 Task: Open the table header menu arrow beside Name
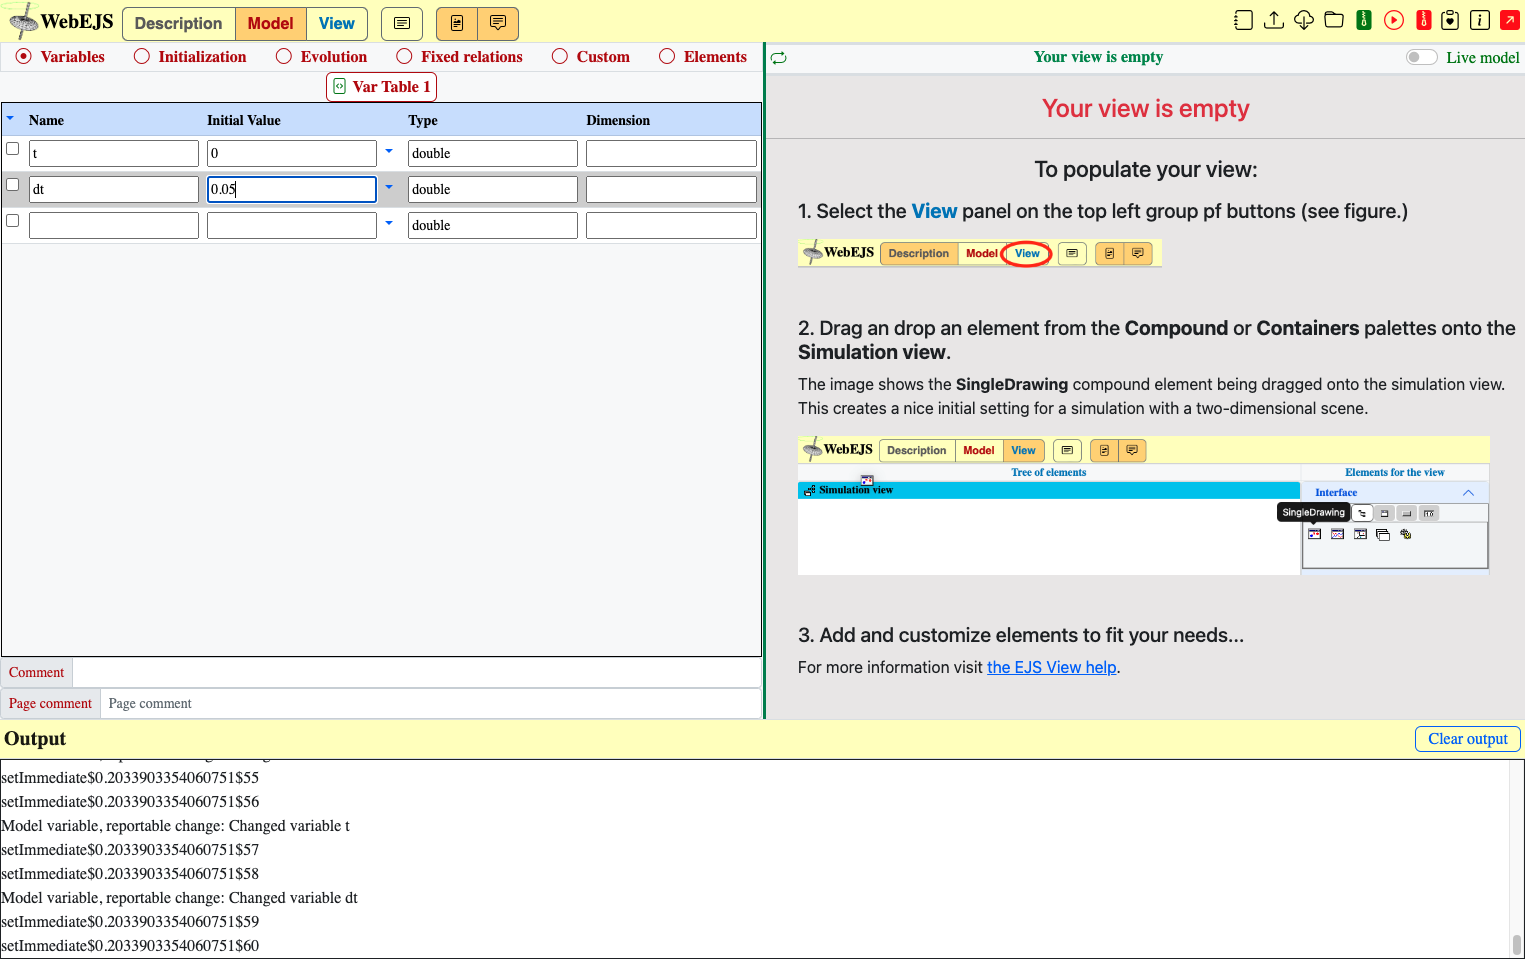[10, 118]
